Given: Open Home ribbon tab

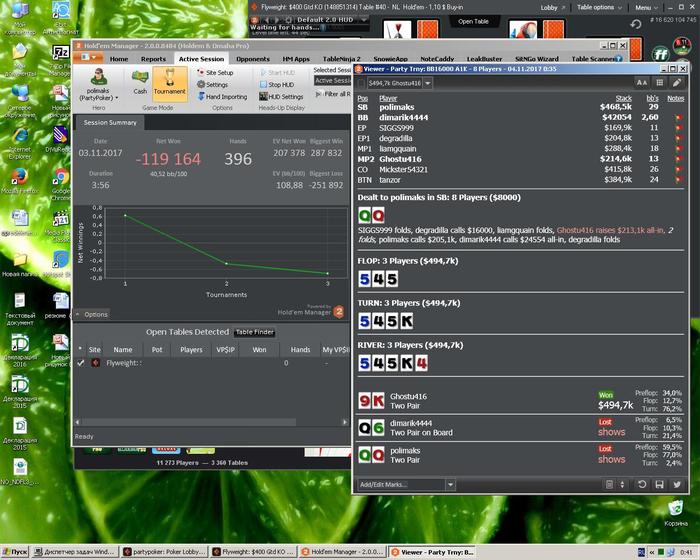Looking at the screenshot, I should 119,59.
